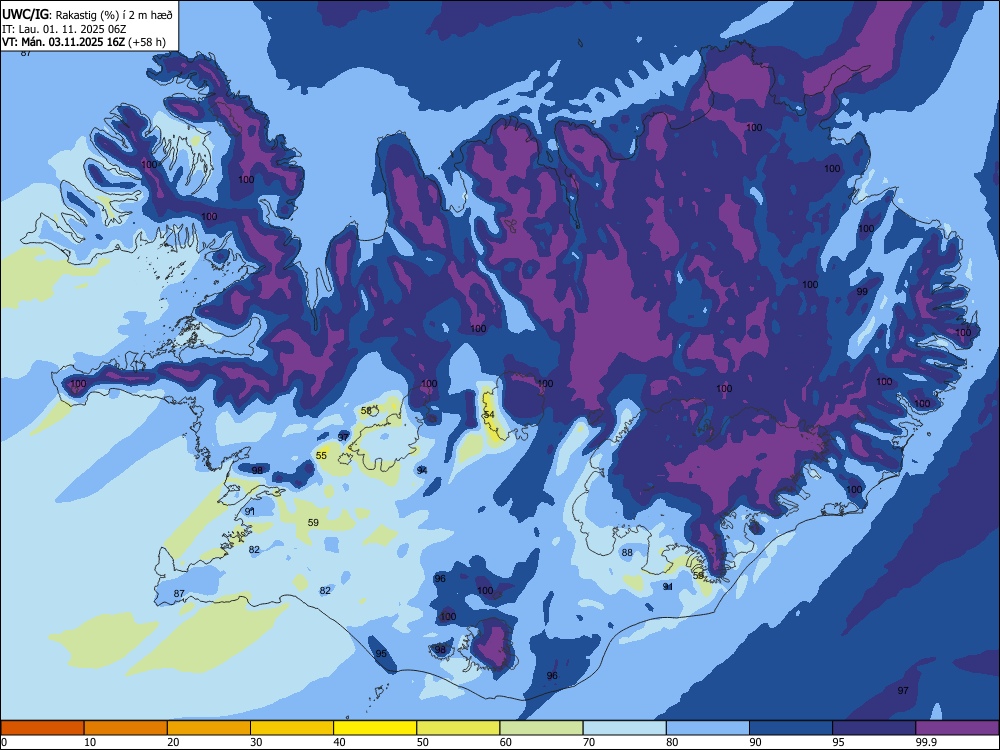Click the '30' tick label on the color scale
This screenshot has height=750, width=1000.
[256, 742]
